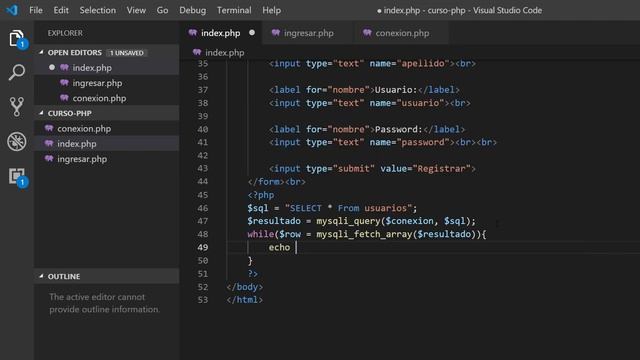Screen dimensions: 640x360
Task: Click line number 46 in gutter
Action: click(x=203, y=208)
